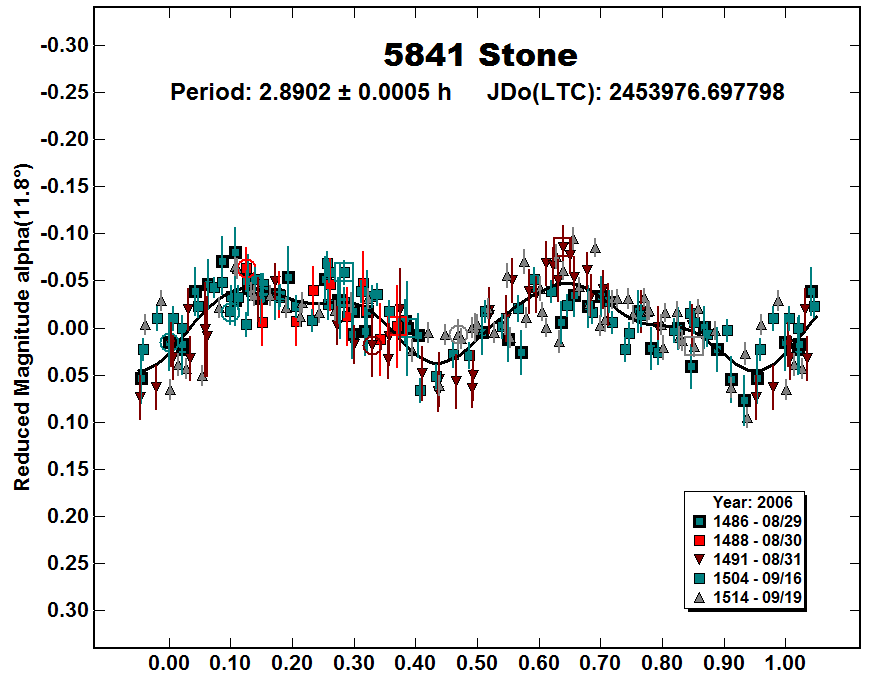Click x-axis tick label "0.50"

[477, 663]
